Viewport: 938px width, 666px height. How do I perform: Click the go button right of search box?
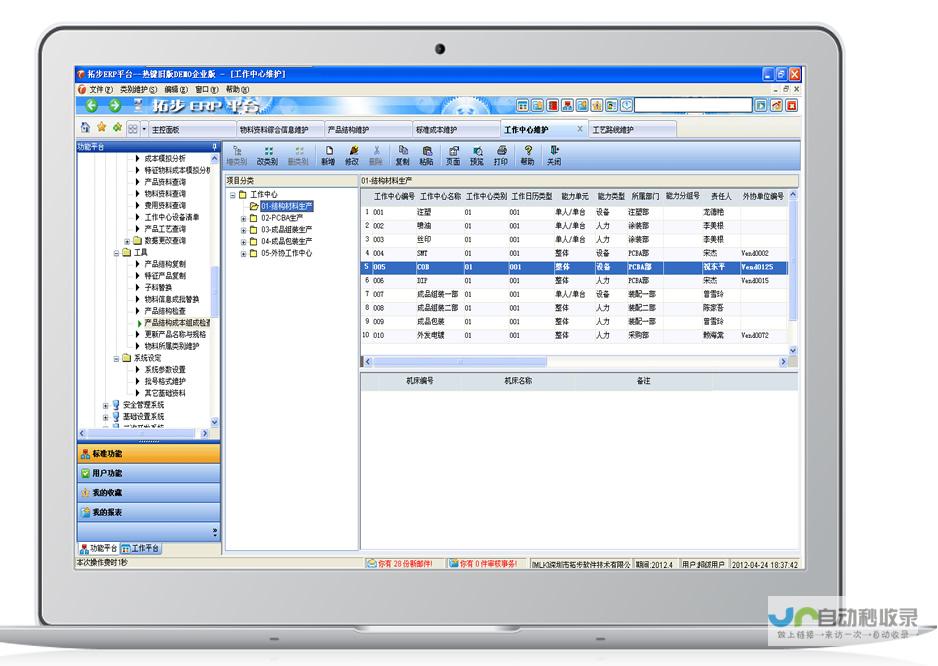pyautogui.click(x=760, y=106)
